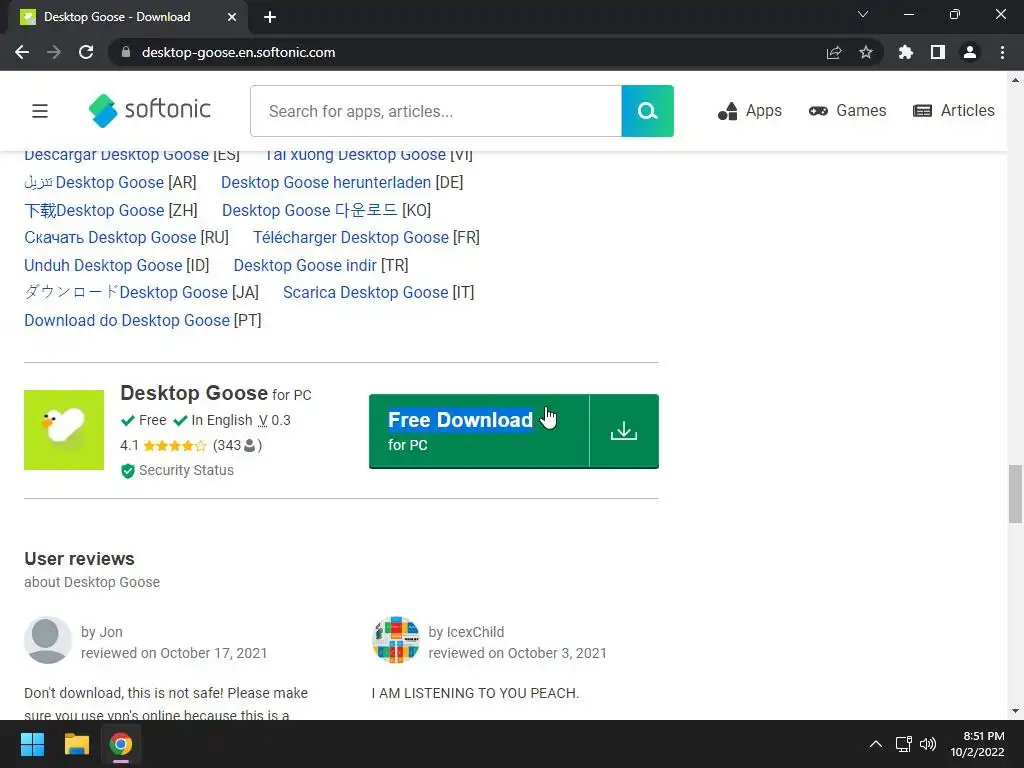
Task: Open Chrome profile avatar
Action: coord(970,52)
